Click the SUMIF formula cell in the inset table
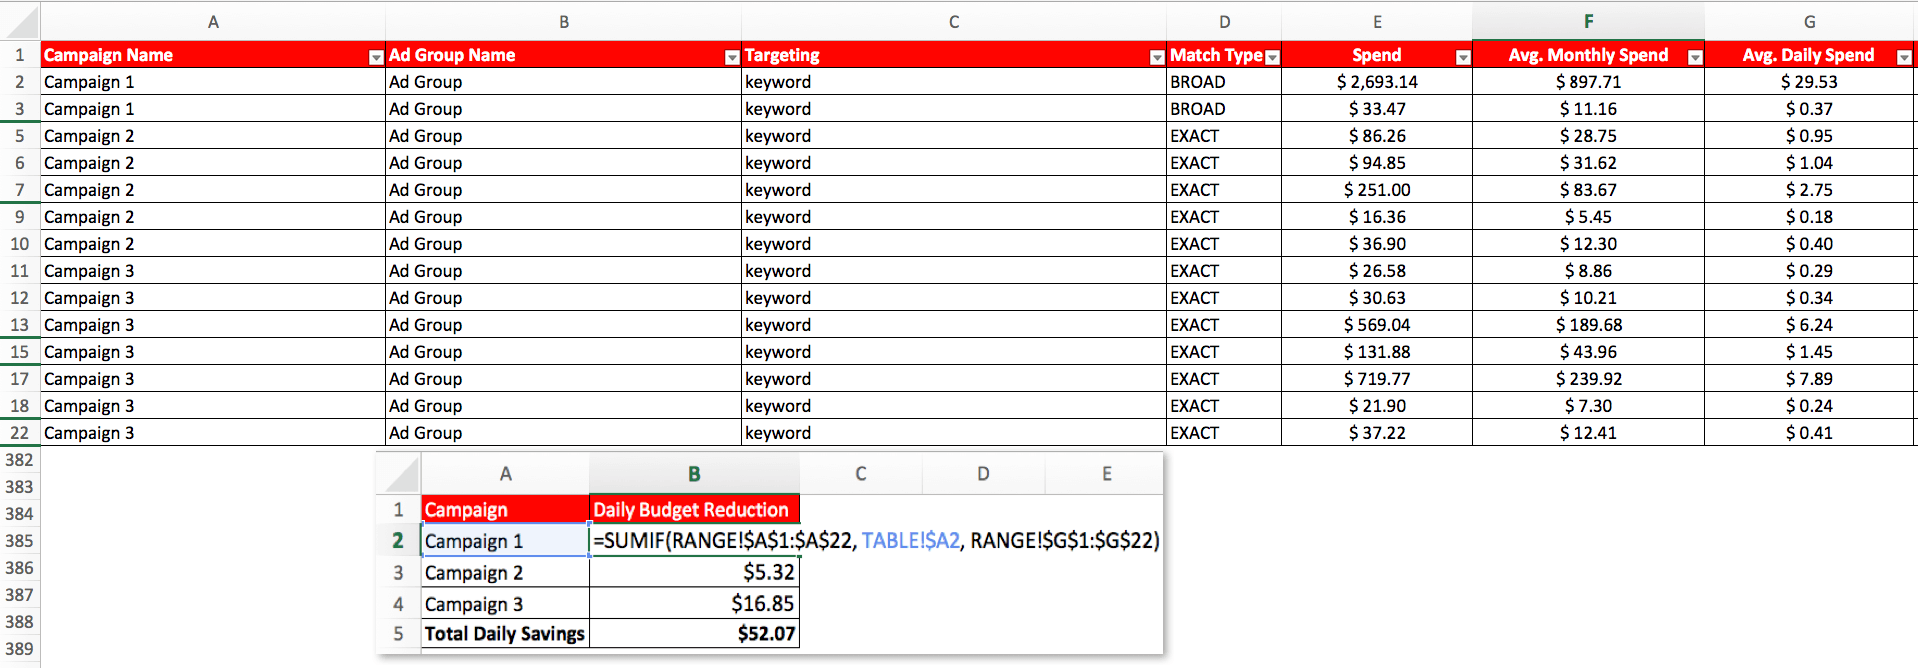The height and width of the screenshot is (668, 1918). click(876, 541)
